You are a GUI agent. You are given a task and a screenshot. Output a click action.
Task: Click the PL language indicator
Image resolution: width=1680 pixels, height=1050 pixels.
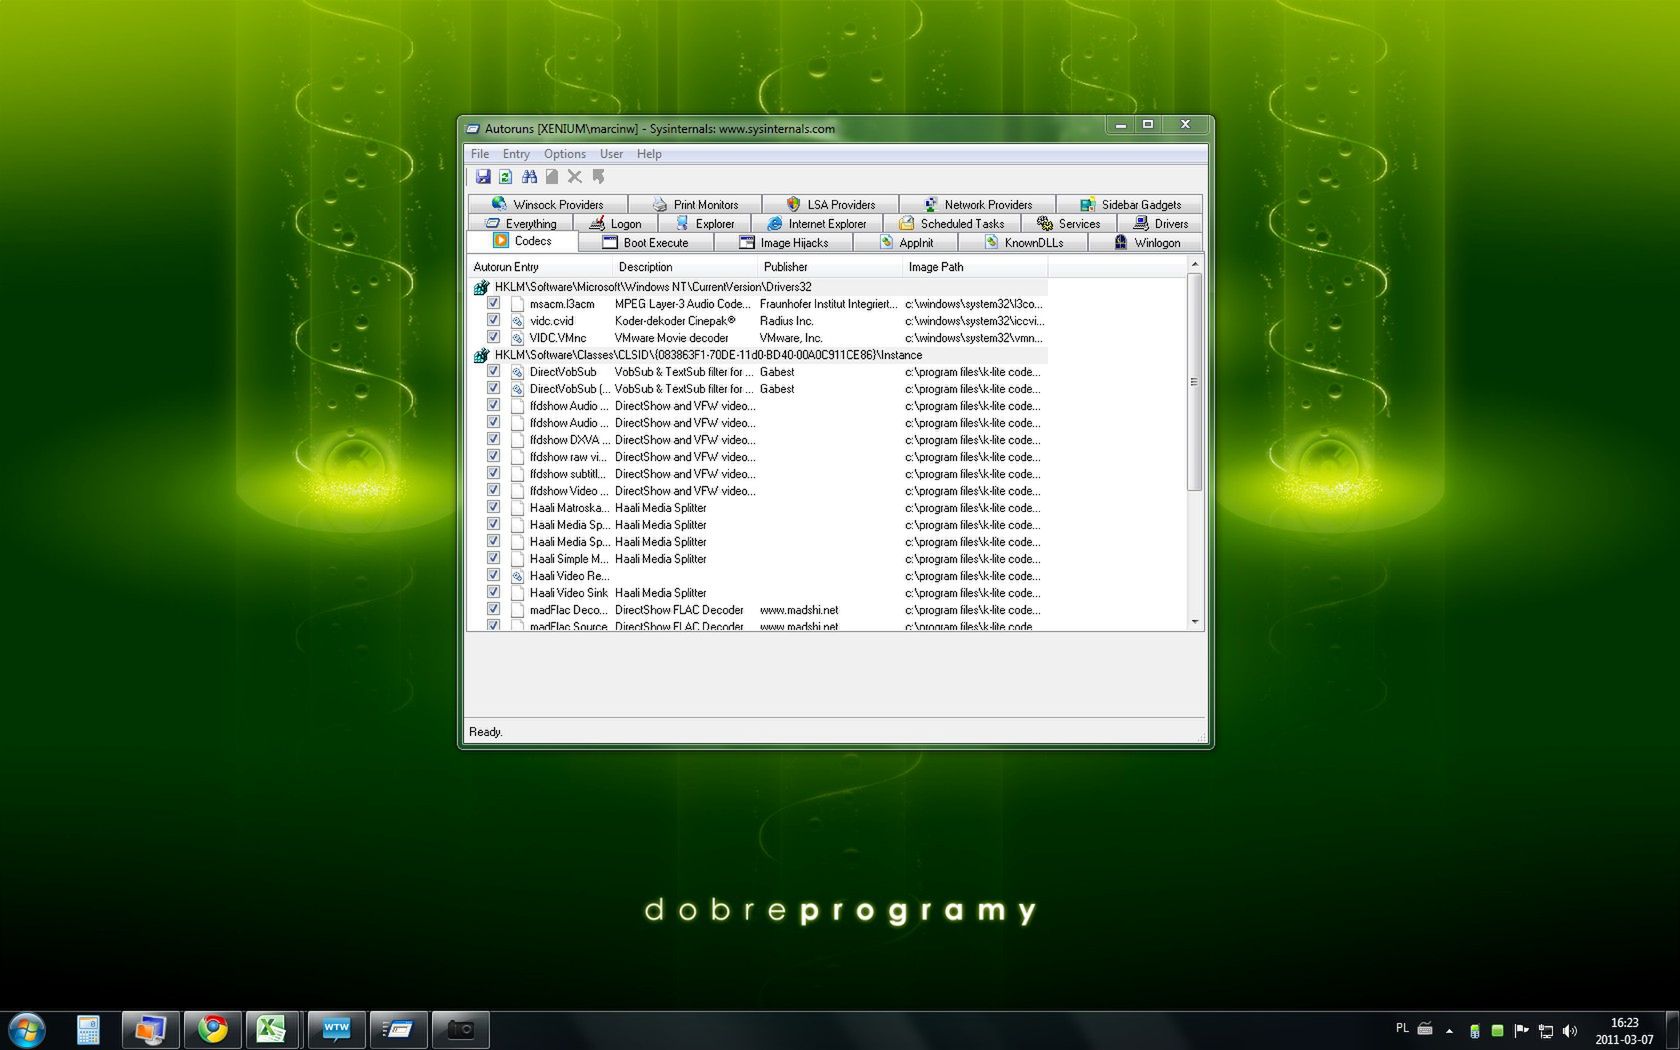pyautogui.click(x=1402, y=1029)
